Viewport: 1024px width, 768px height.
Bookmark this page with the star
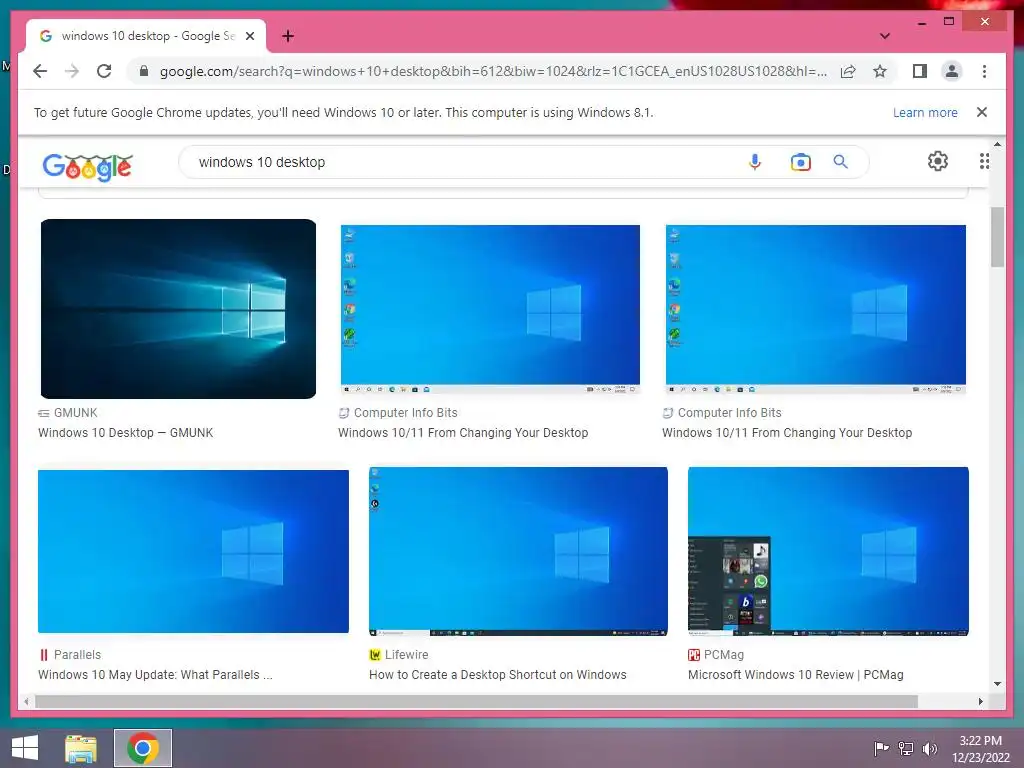[x=880, y=71]
